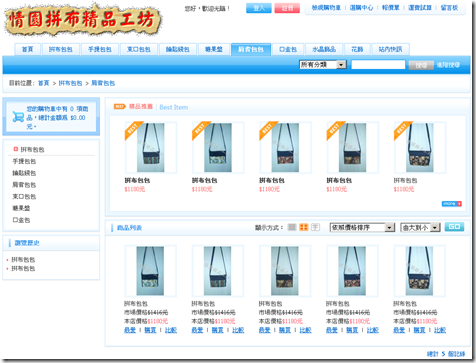Viewport: 476px width, 363px height.
Task: Click the red 註冊 register button
Action: coord(287,8)
